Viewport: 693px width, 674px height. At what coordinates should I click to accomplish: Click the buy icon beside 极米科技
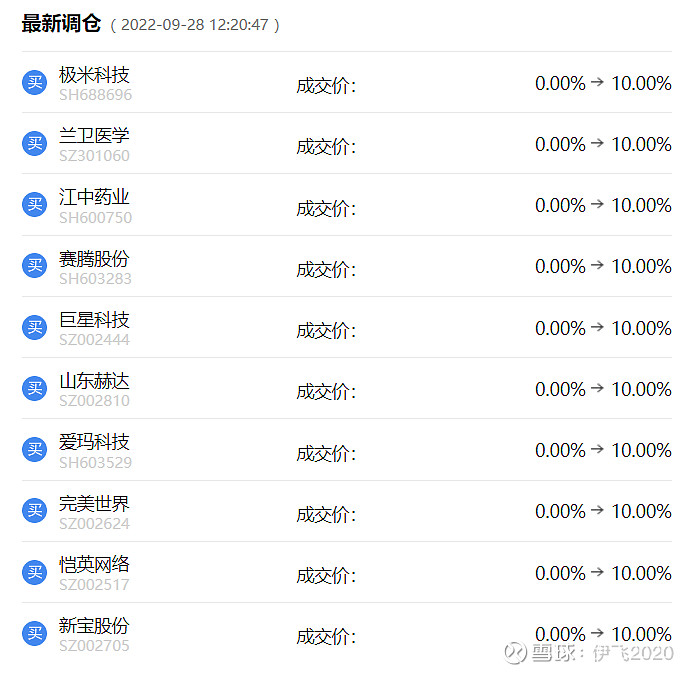pos(35,83)
